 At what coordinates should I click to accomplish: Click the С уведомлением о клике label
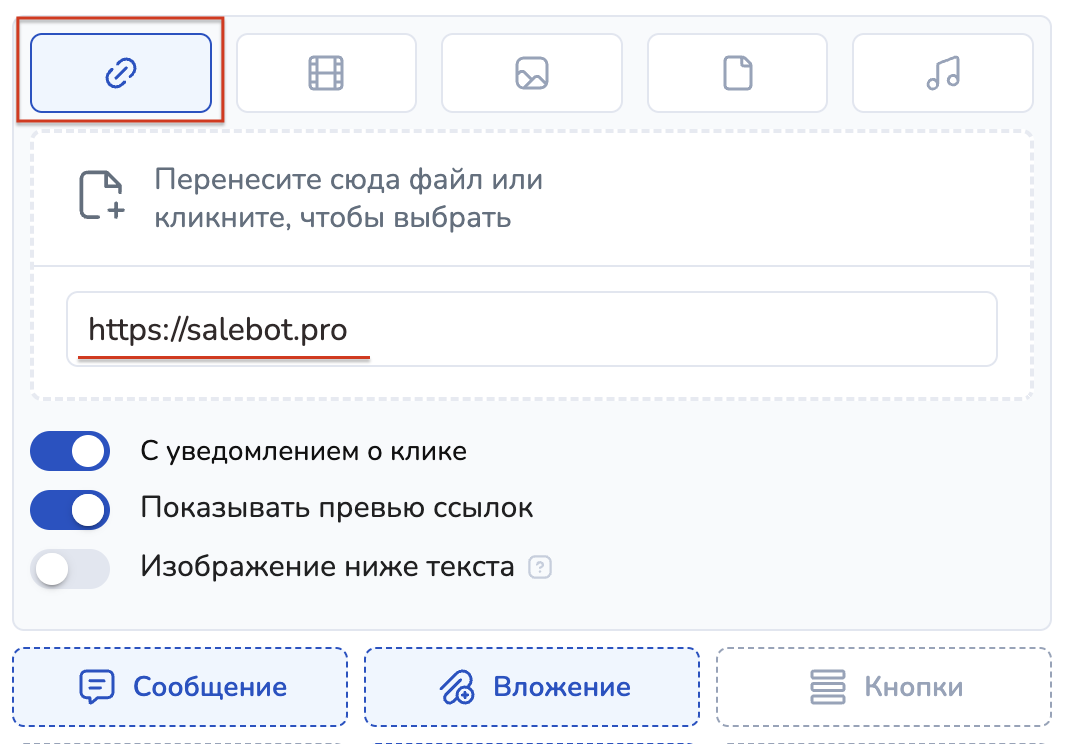pyautogui.click(x=303, y=451)
